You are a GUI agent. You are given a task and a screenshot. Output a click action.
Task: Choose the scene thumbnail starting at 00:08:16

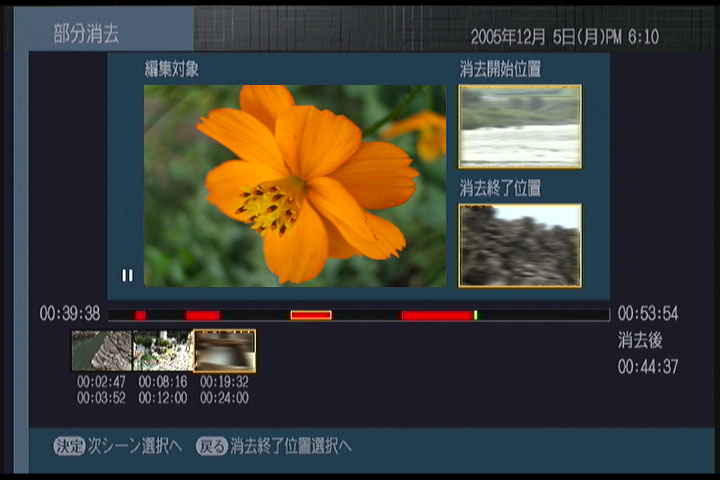click(163, 351)
